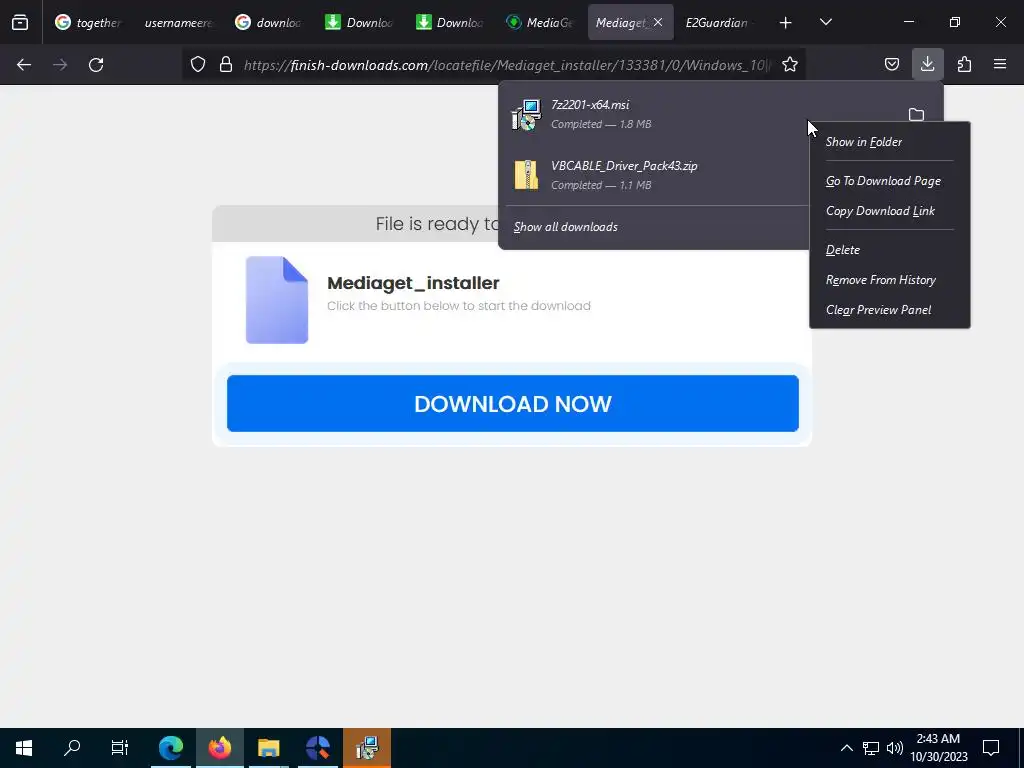Click the Mediaget_installer title text
The width and height of the screenshot is (1024, 768).
click(413, 283)
